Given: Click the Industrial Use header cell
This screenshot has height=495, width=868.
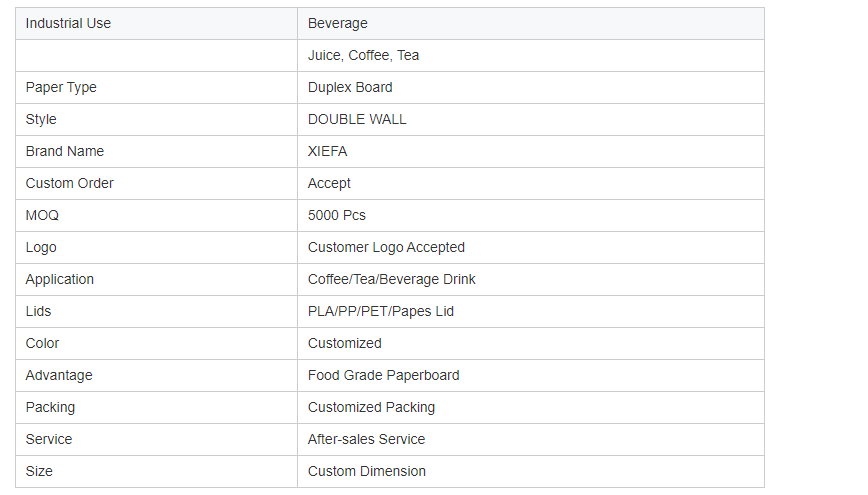Looking at the screenshot, I should pyautogui.click(x=157, y=23).
